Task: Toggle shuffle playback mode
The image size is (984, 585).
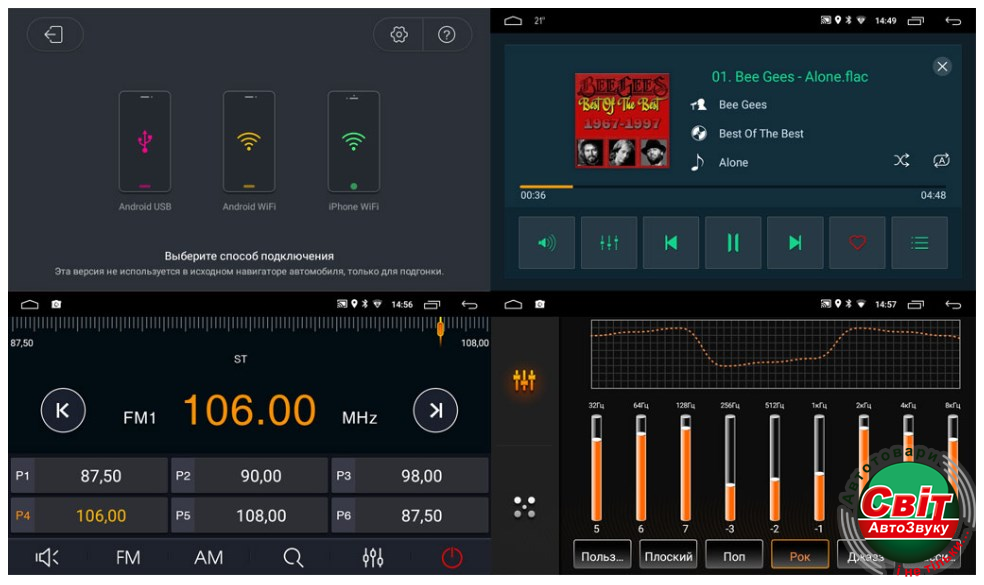Action: [x=901, y=161]
